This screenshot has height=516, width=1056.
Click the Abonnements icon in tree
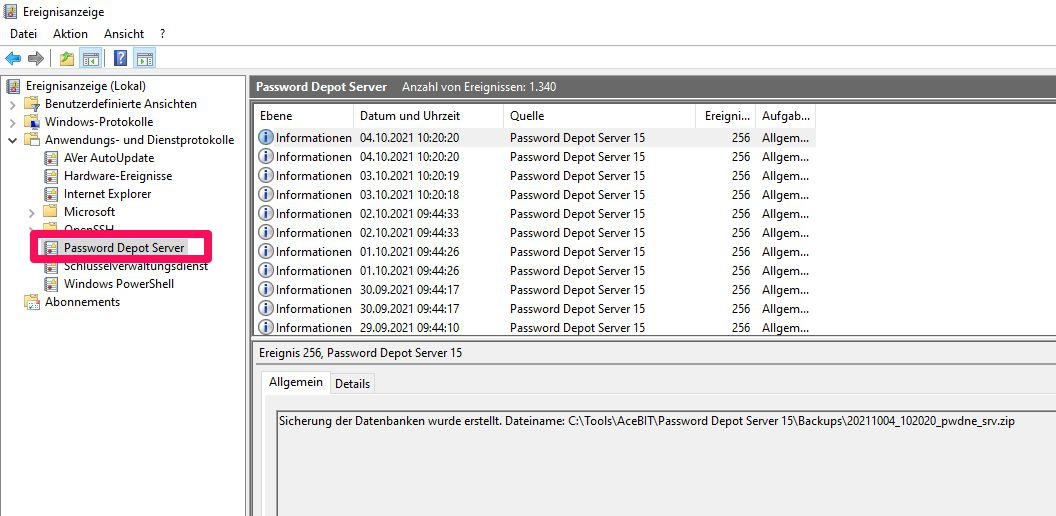(x=32, y=302)
